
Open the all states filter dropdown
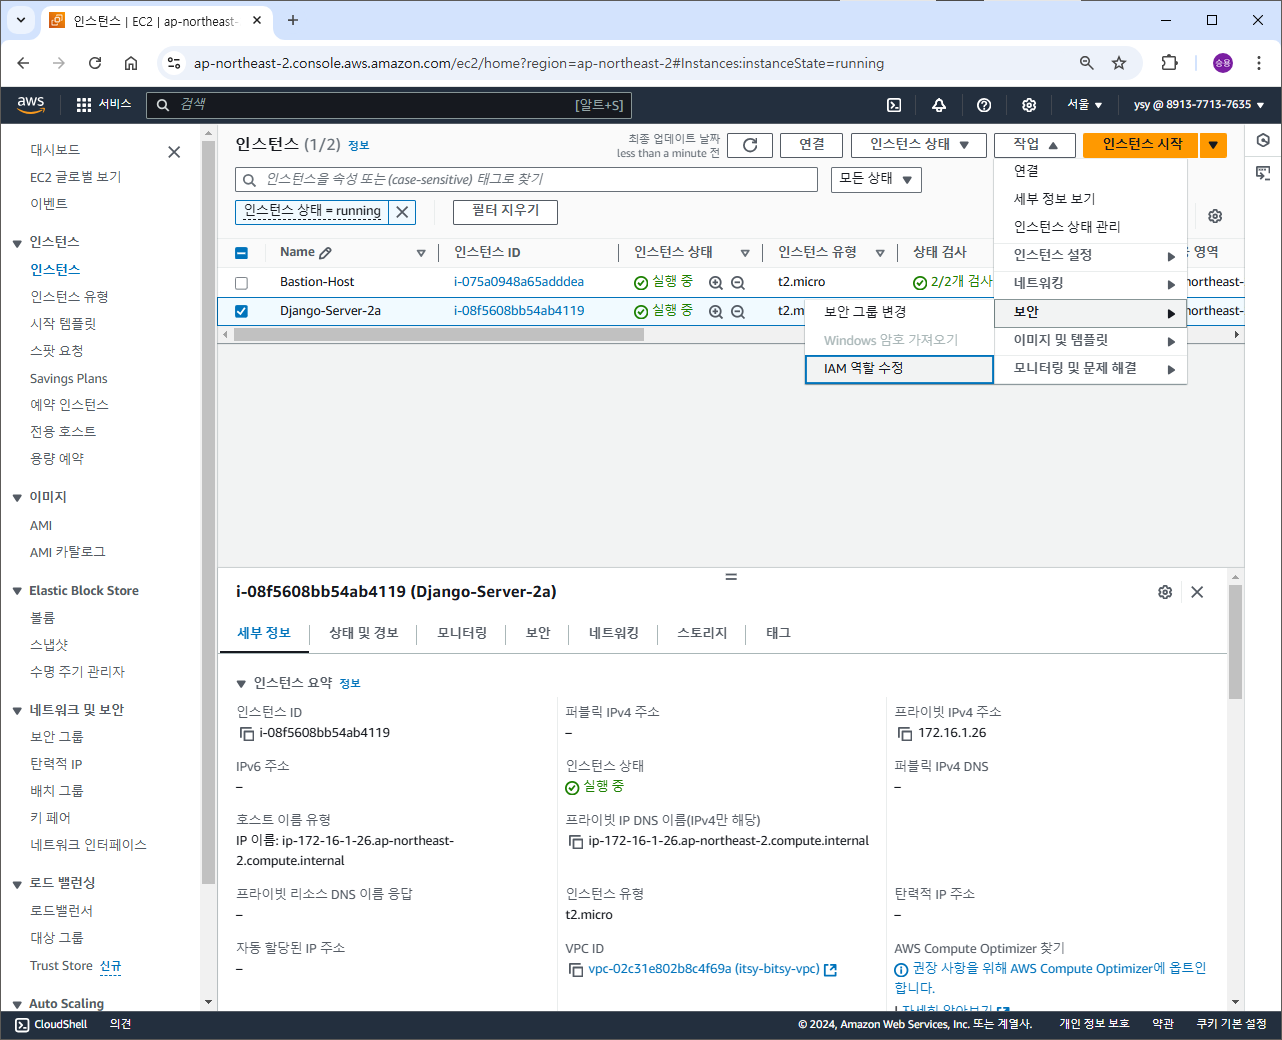[876, 179]
